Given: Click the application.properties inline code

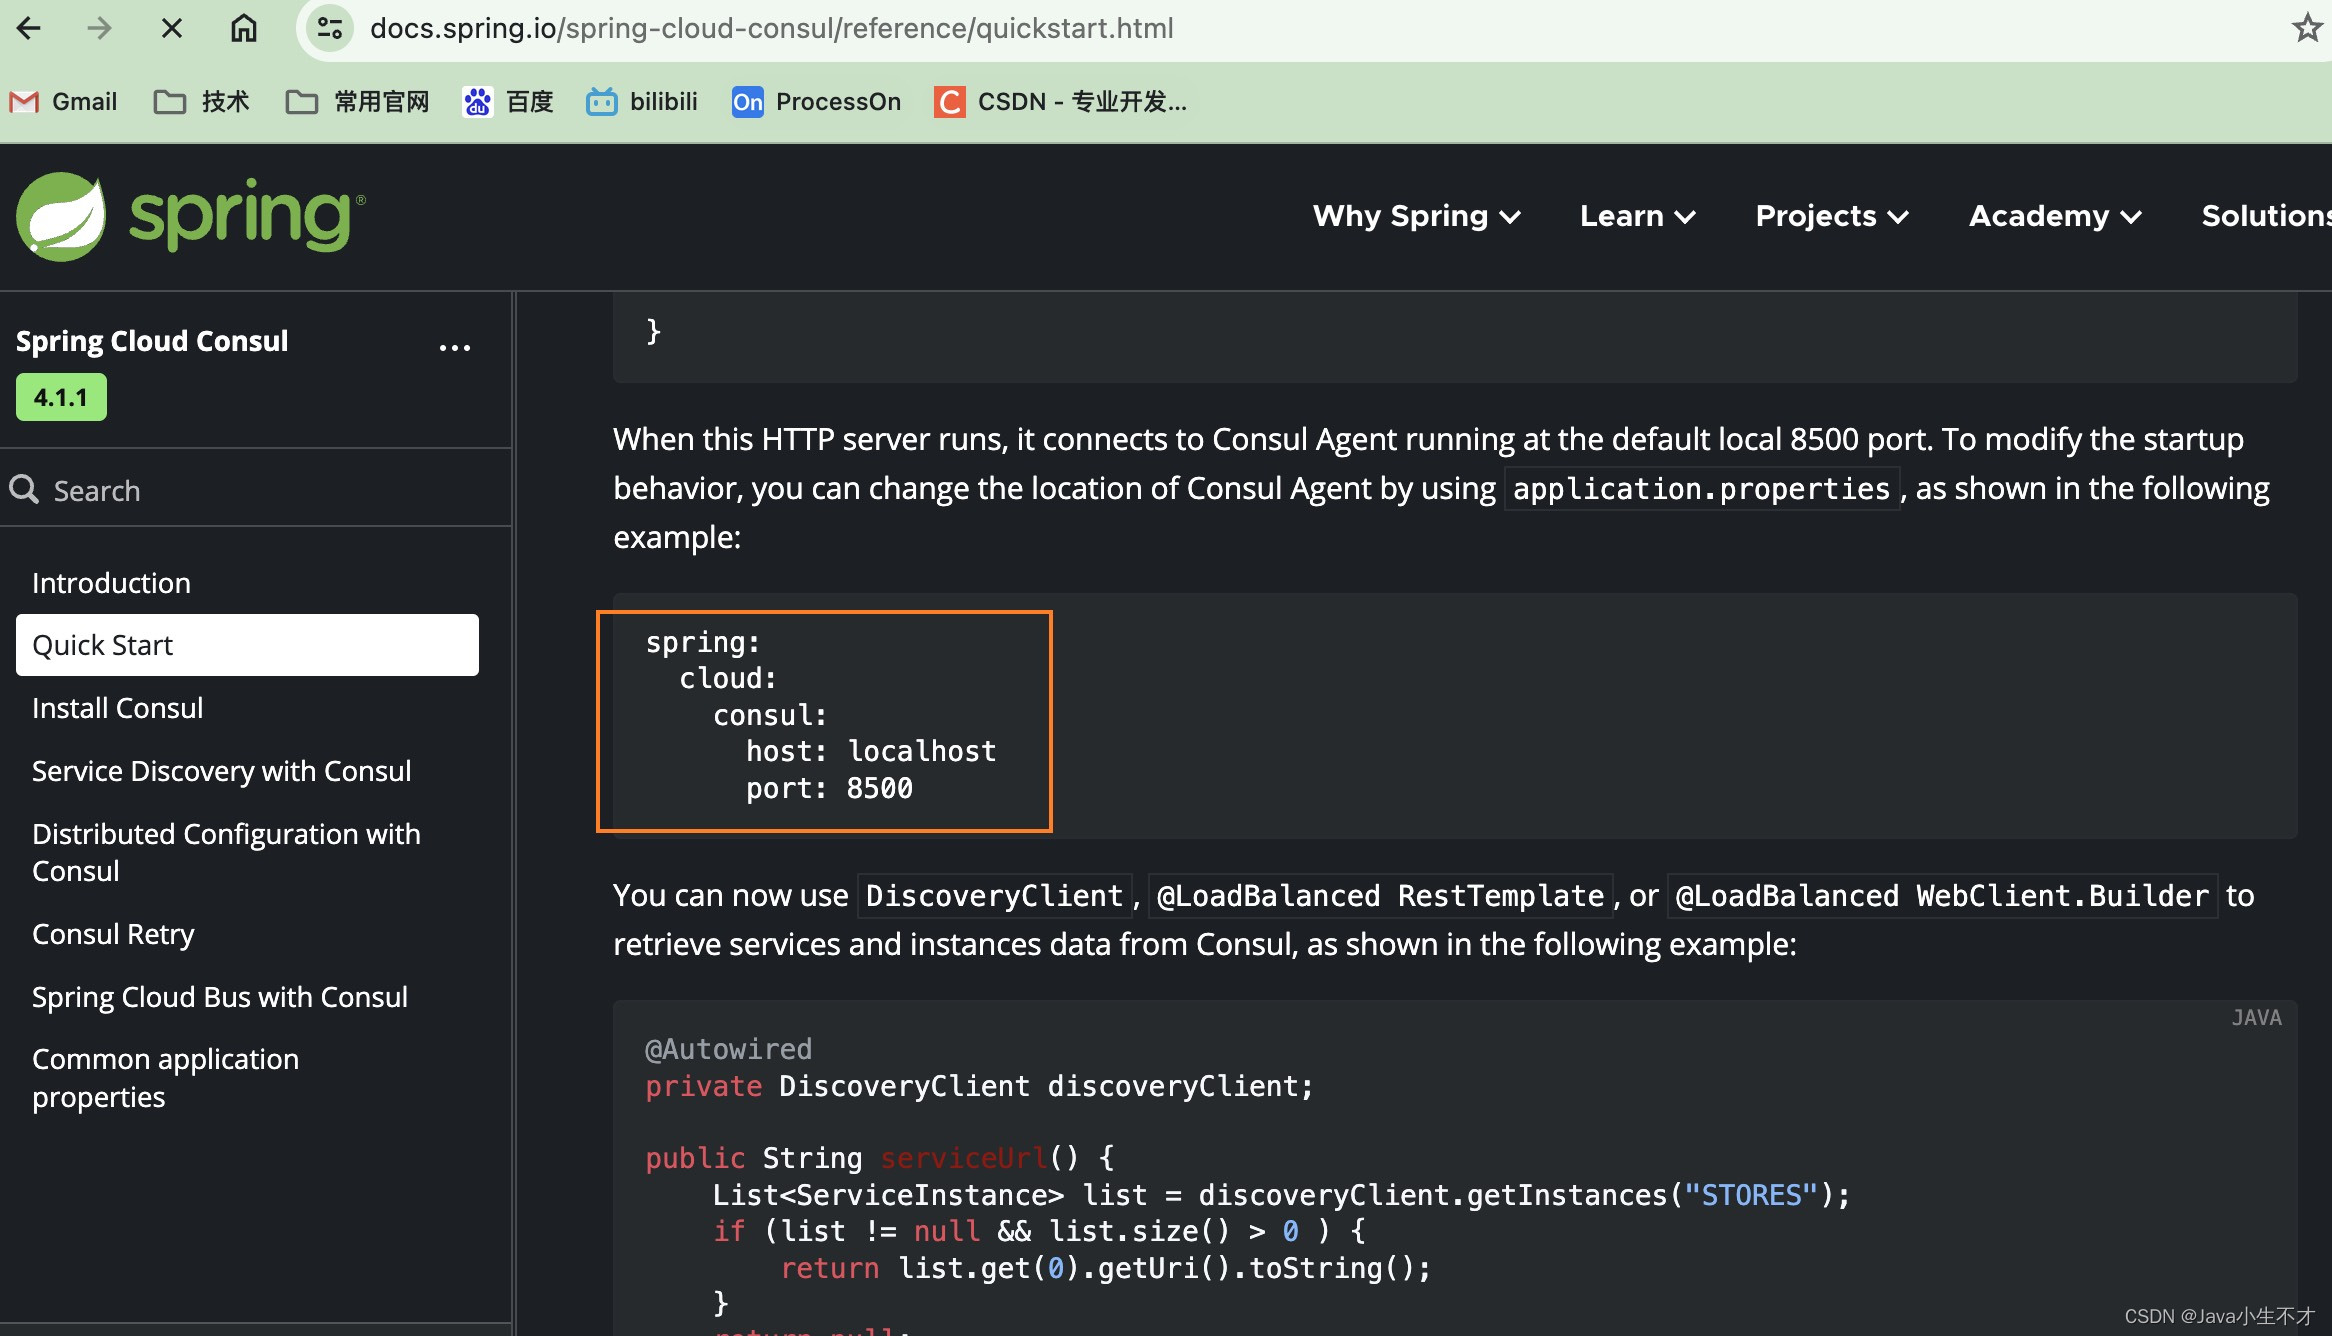Looking at the screenshot, I should (x=1701, y=488).
